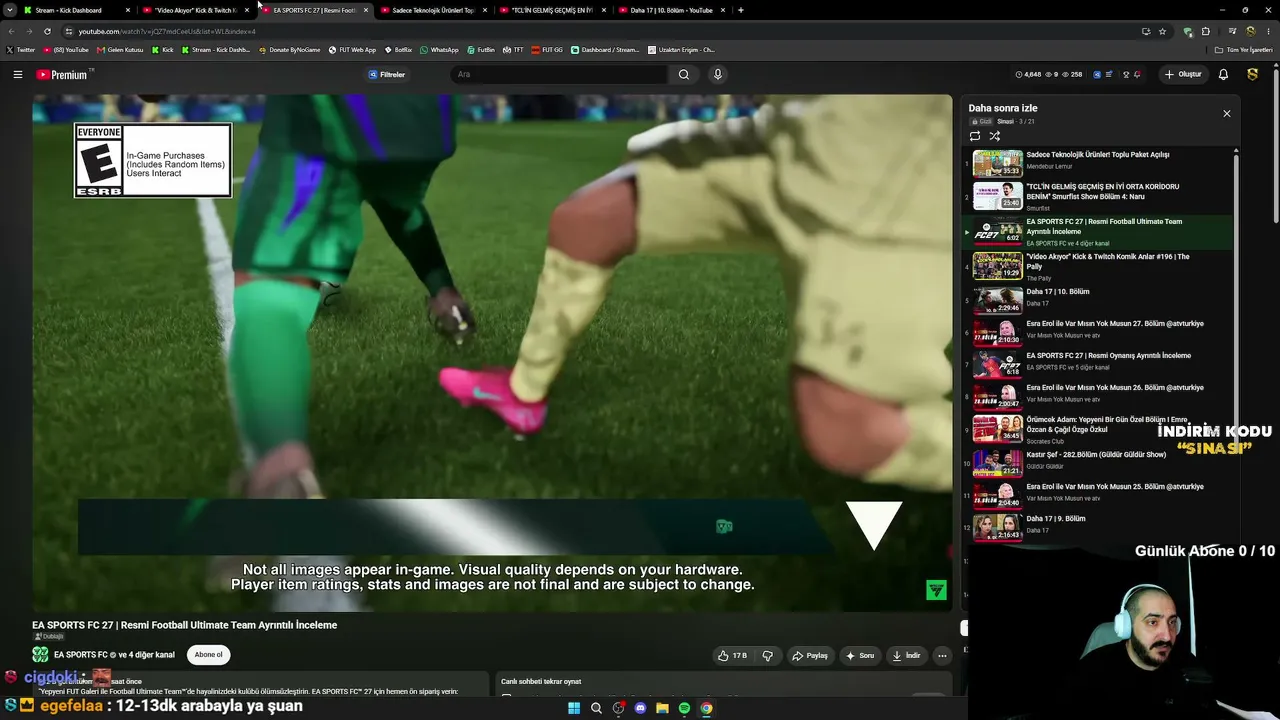The image size is (1280, 720).
Task: Switch to Daha 17 | 10. Bölüm tab
Action: click(x=671, y=10)
